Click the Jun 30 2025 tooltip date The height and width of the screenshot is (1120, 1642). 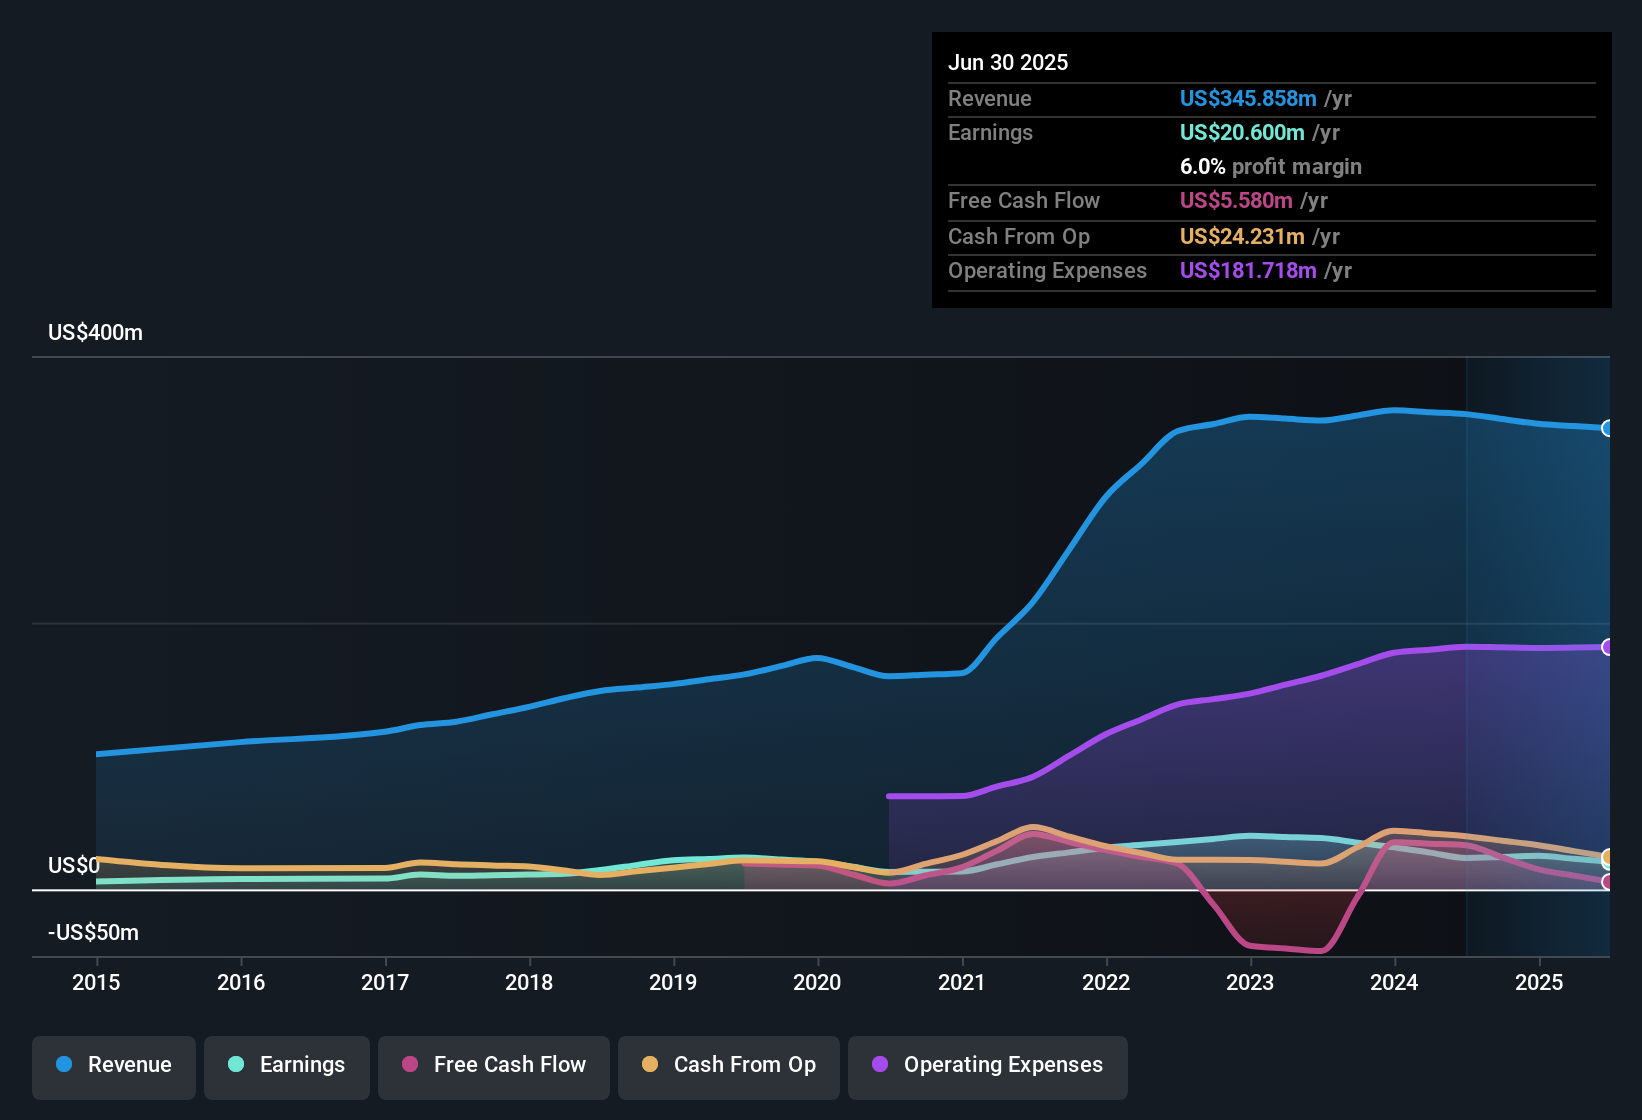[x=1008, y=62]
